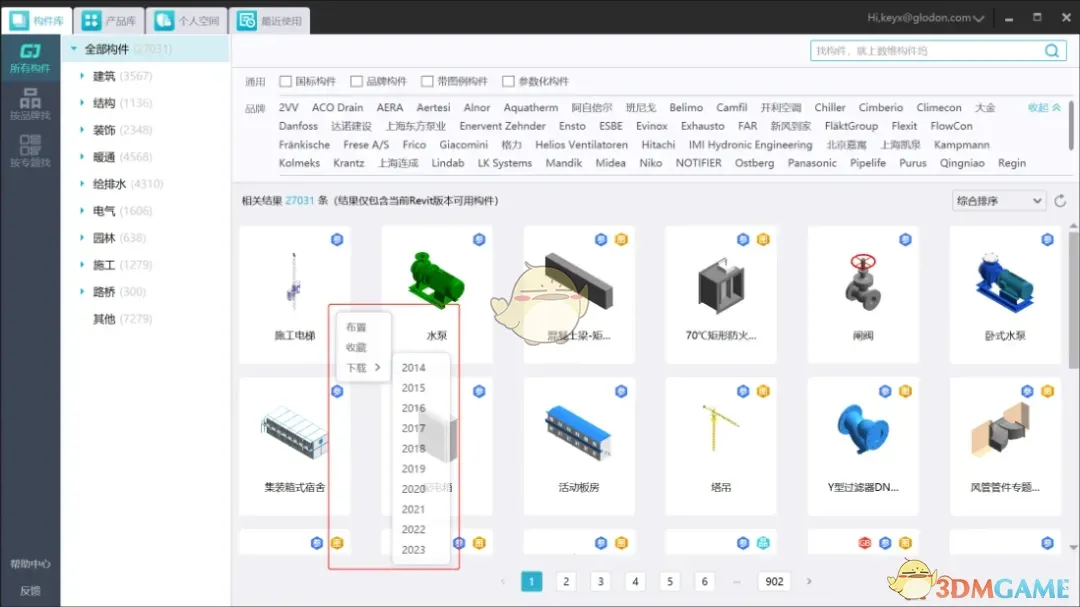Click the orange badge on 塔吊 card

763,391
